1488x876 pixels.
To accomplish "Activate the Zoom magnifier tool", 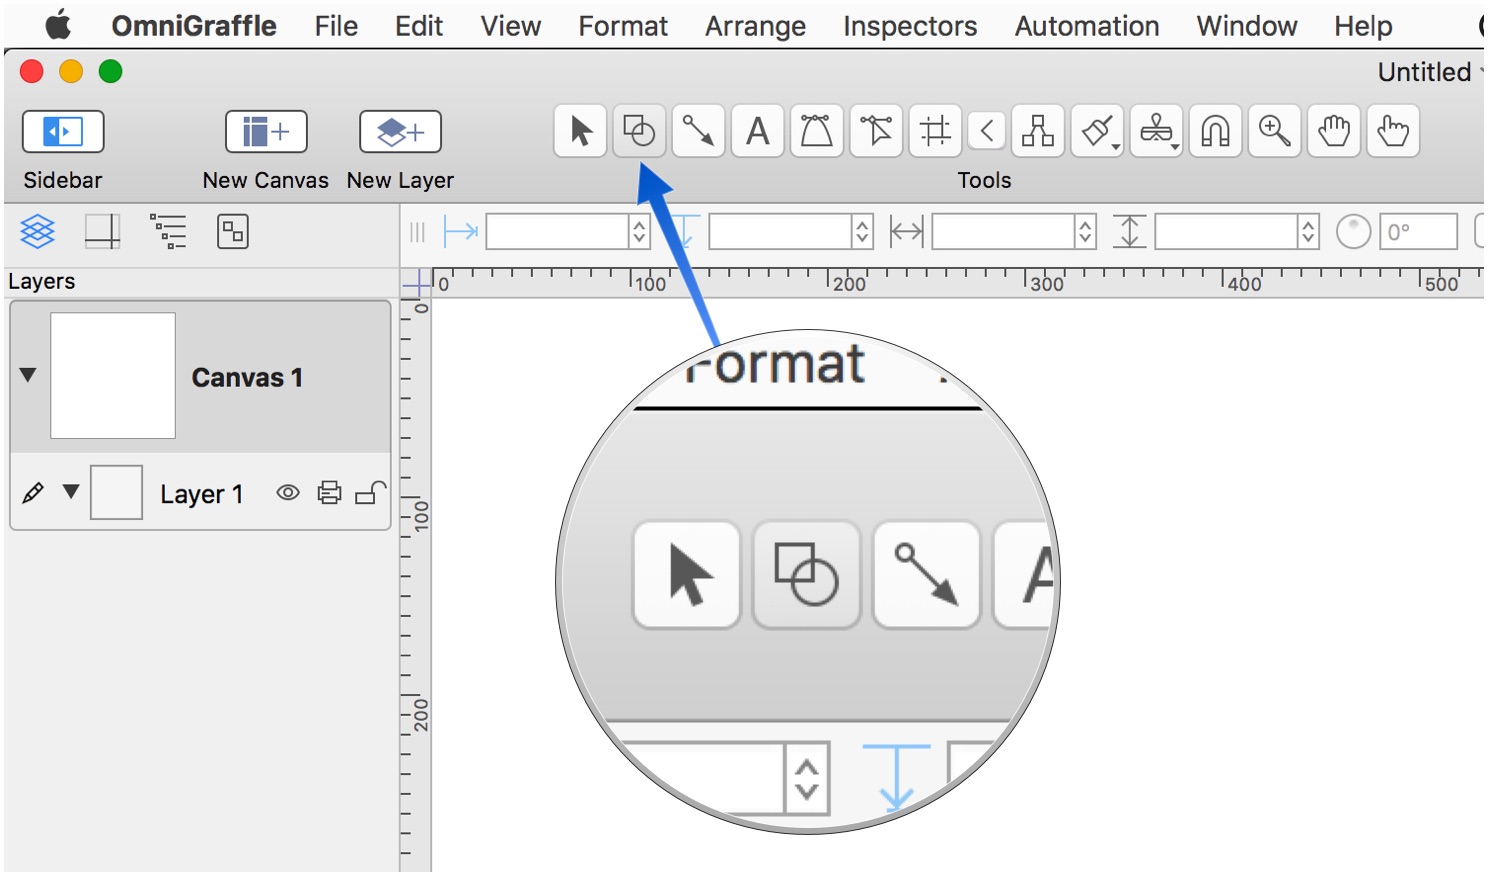I will (x=1274, y=131).
